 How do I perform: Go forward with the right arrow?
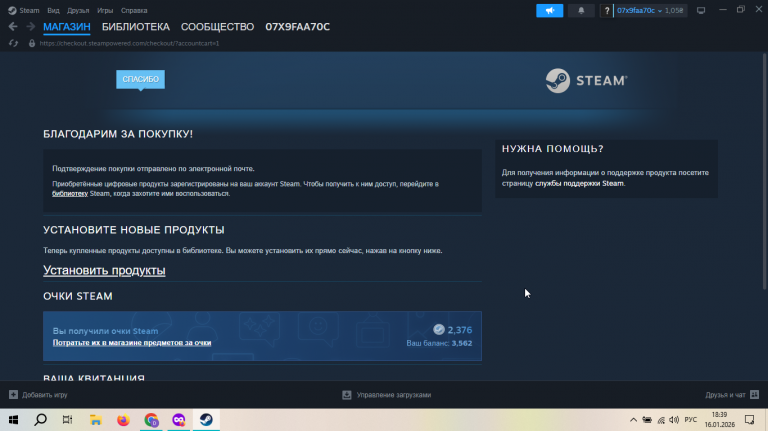pyautogui.click(x=30, y=26)
